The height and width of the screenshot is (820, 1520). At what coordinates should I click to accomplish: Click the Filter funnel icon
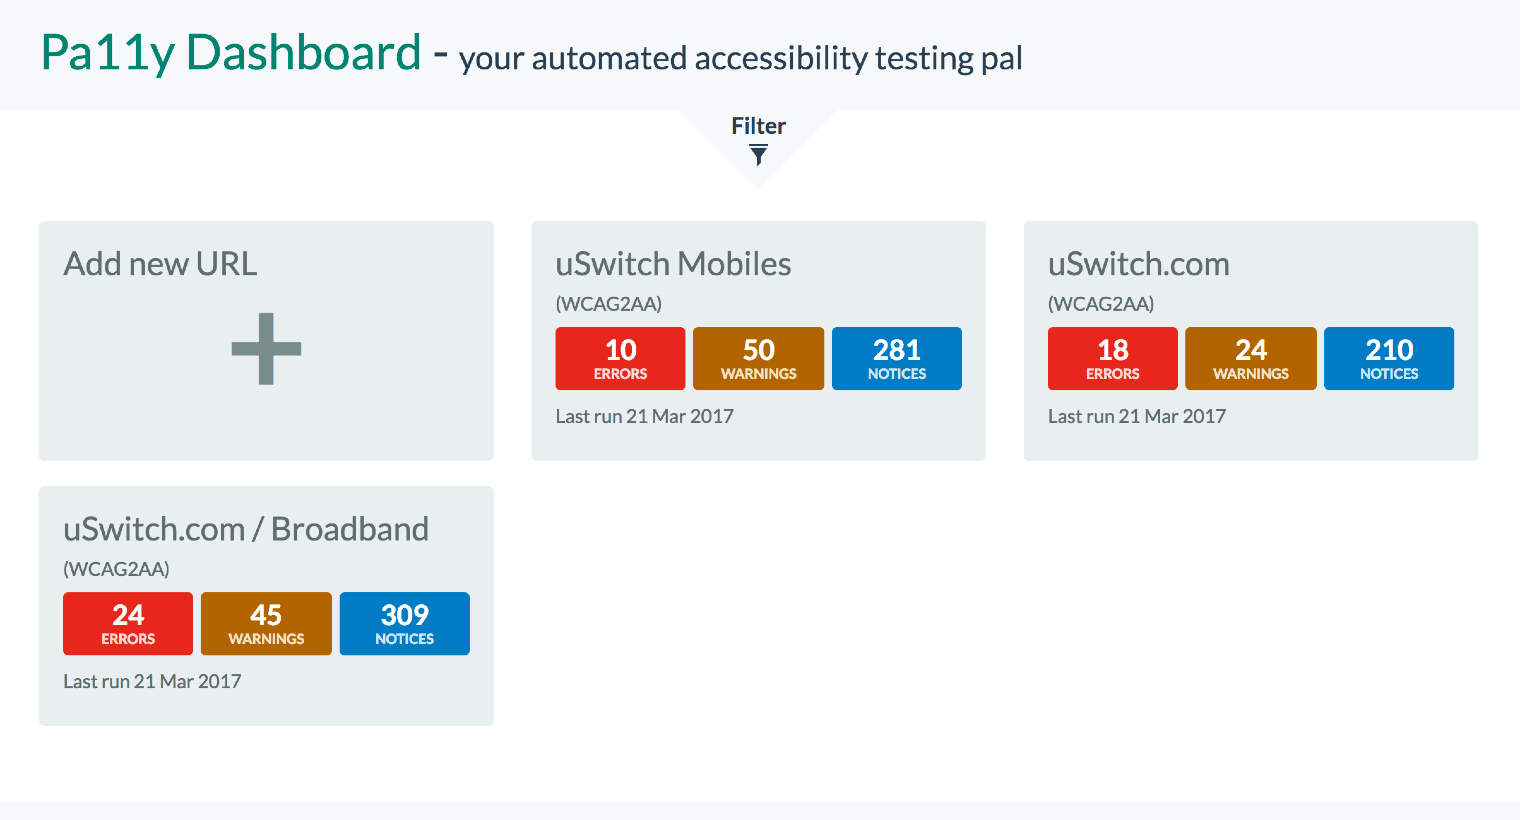point(759,155)
